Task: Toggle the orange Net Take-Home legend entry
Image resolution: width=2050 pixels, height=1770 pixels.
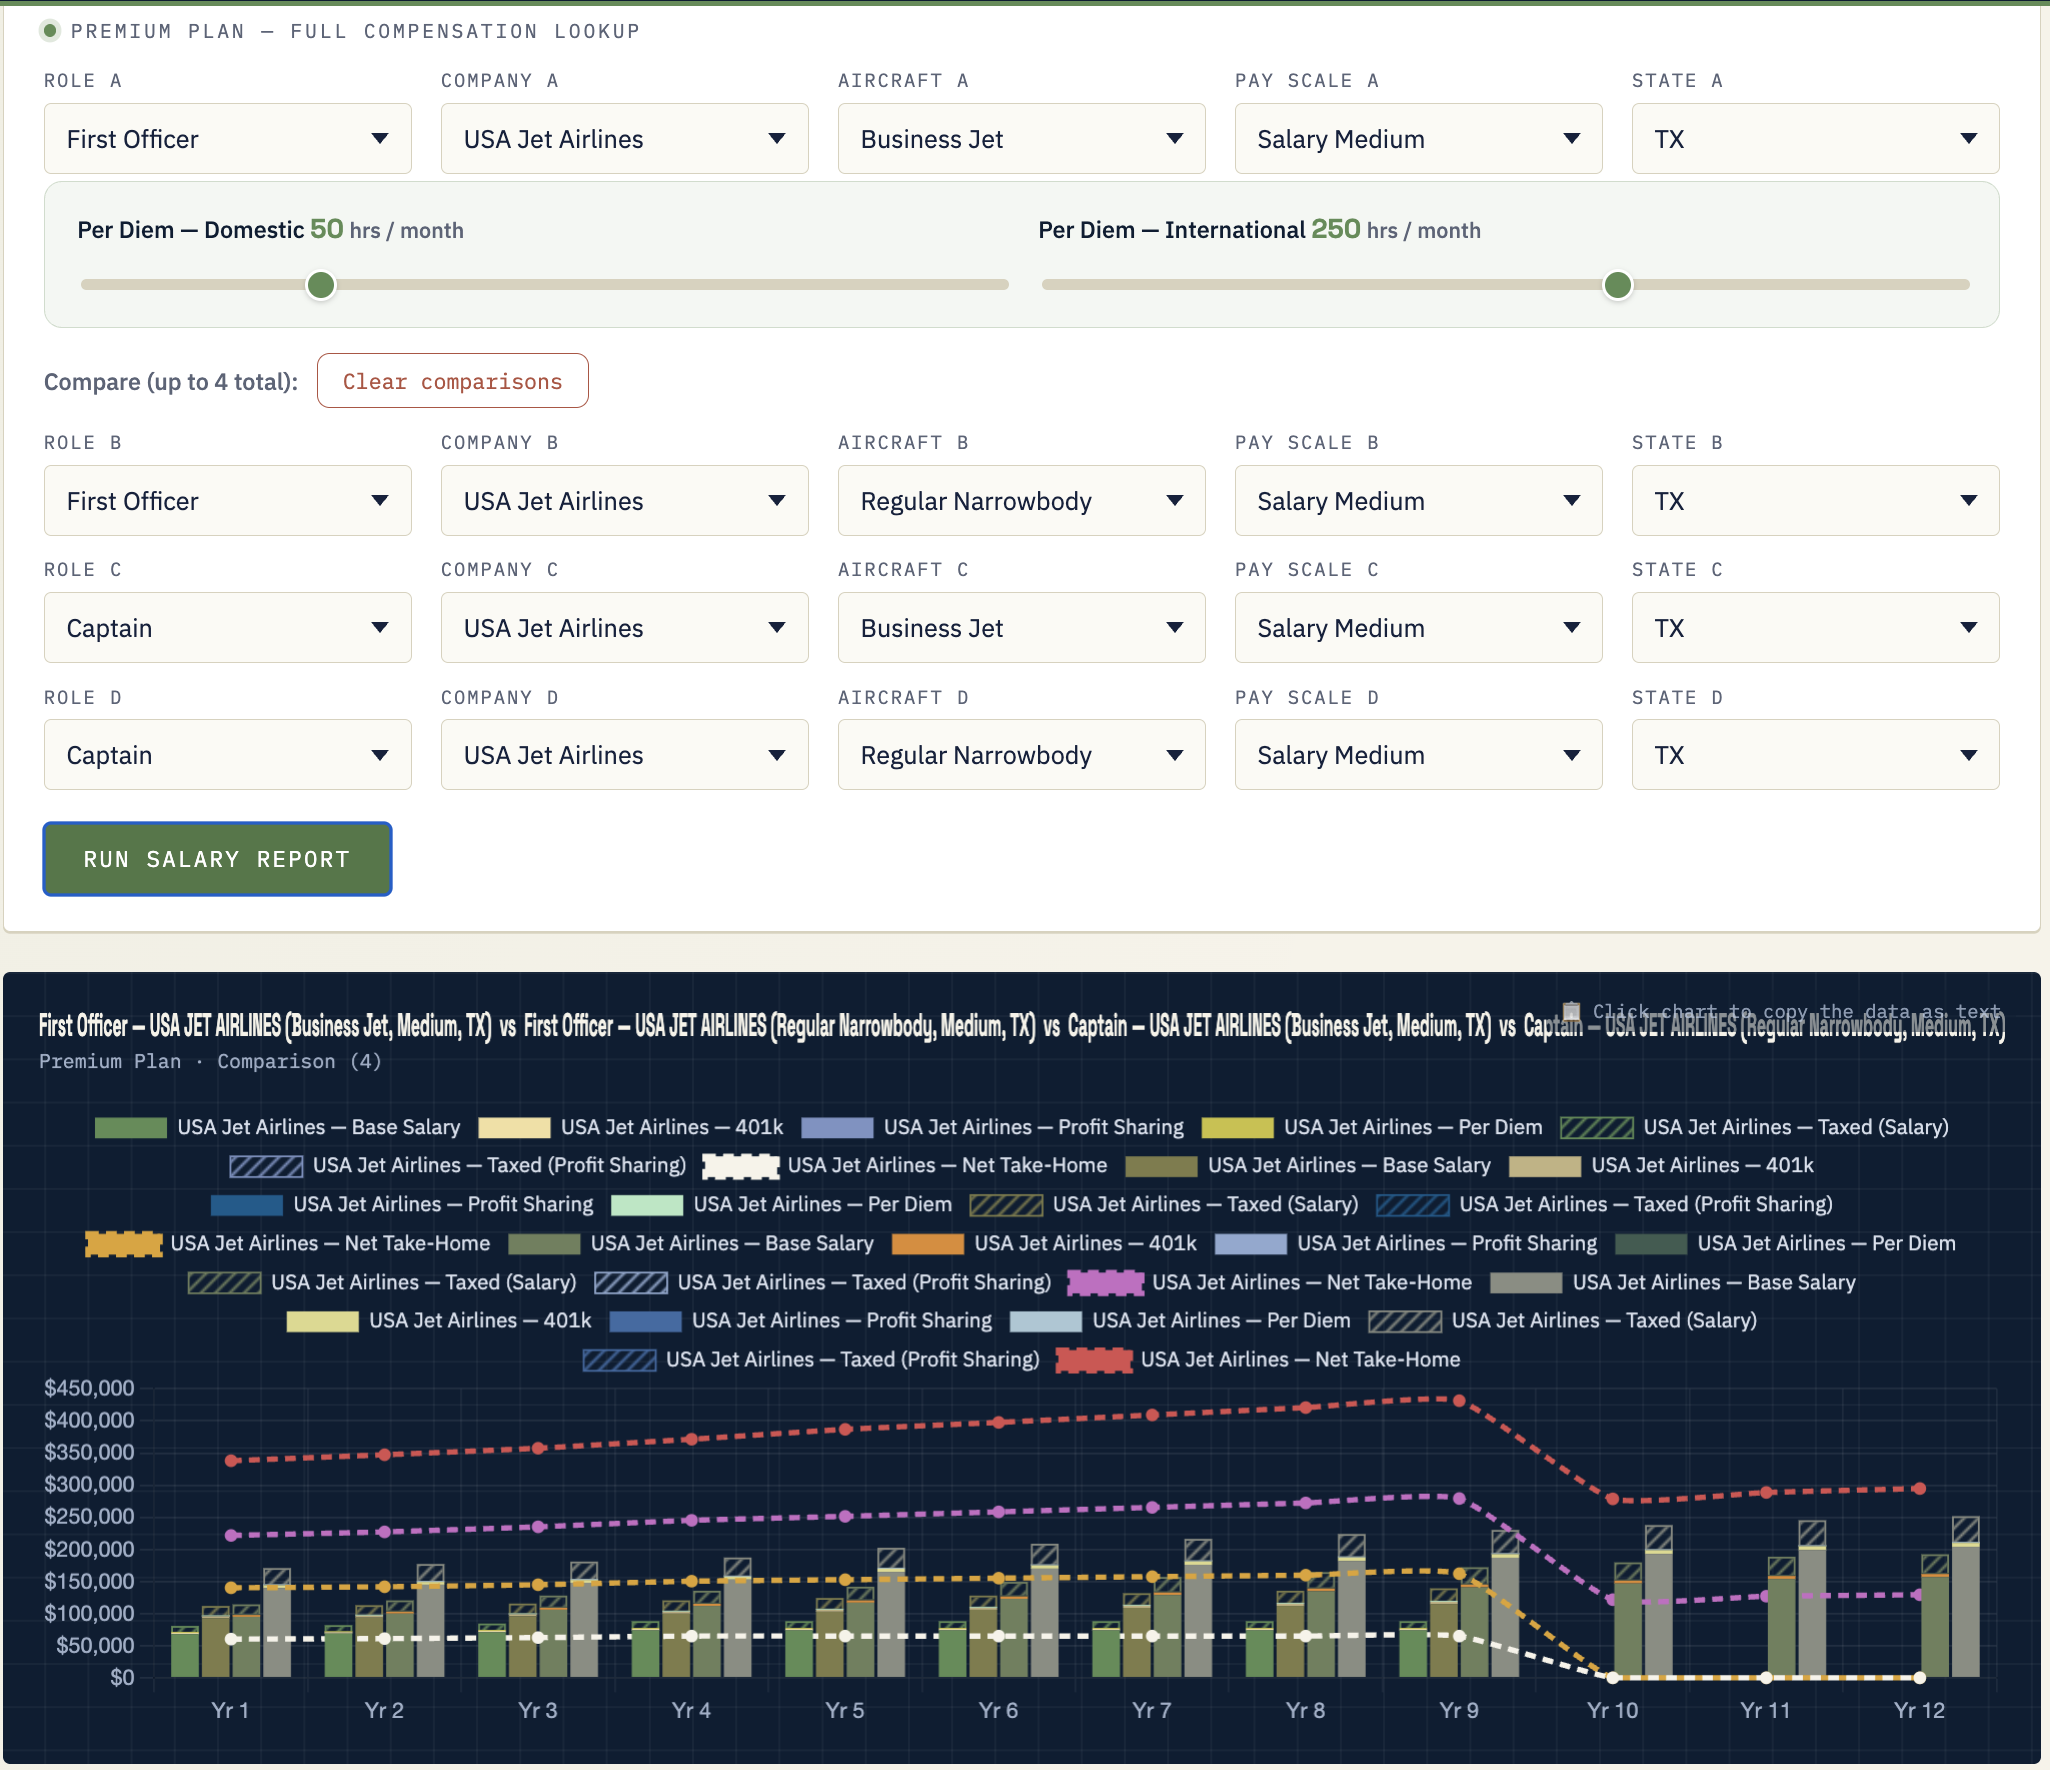Action: click(x=288, y=1244)
